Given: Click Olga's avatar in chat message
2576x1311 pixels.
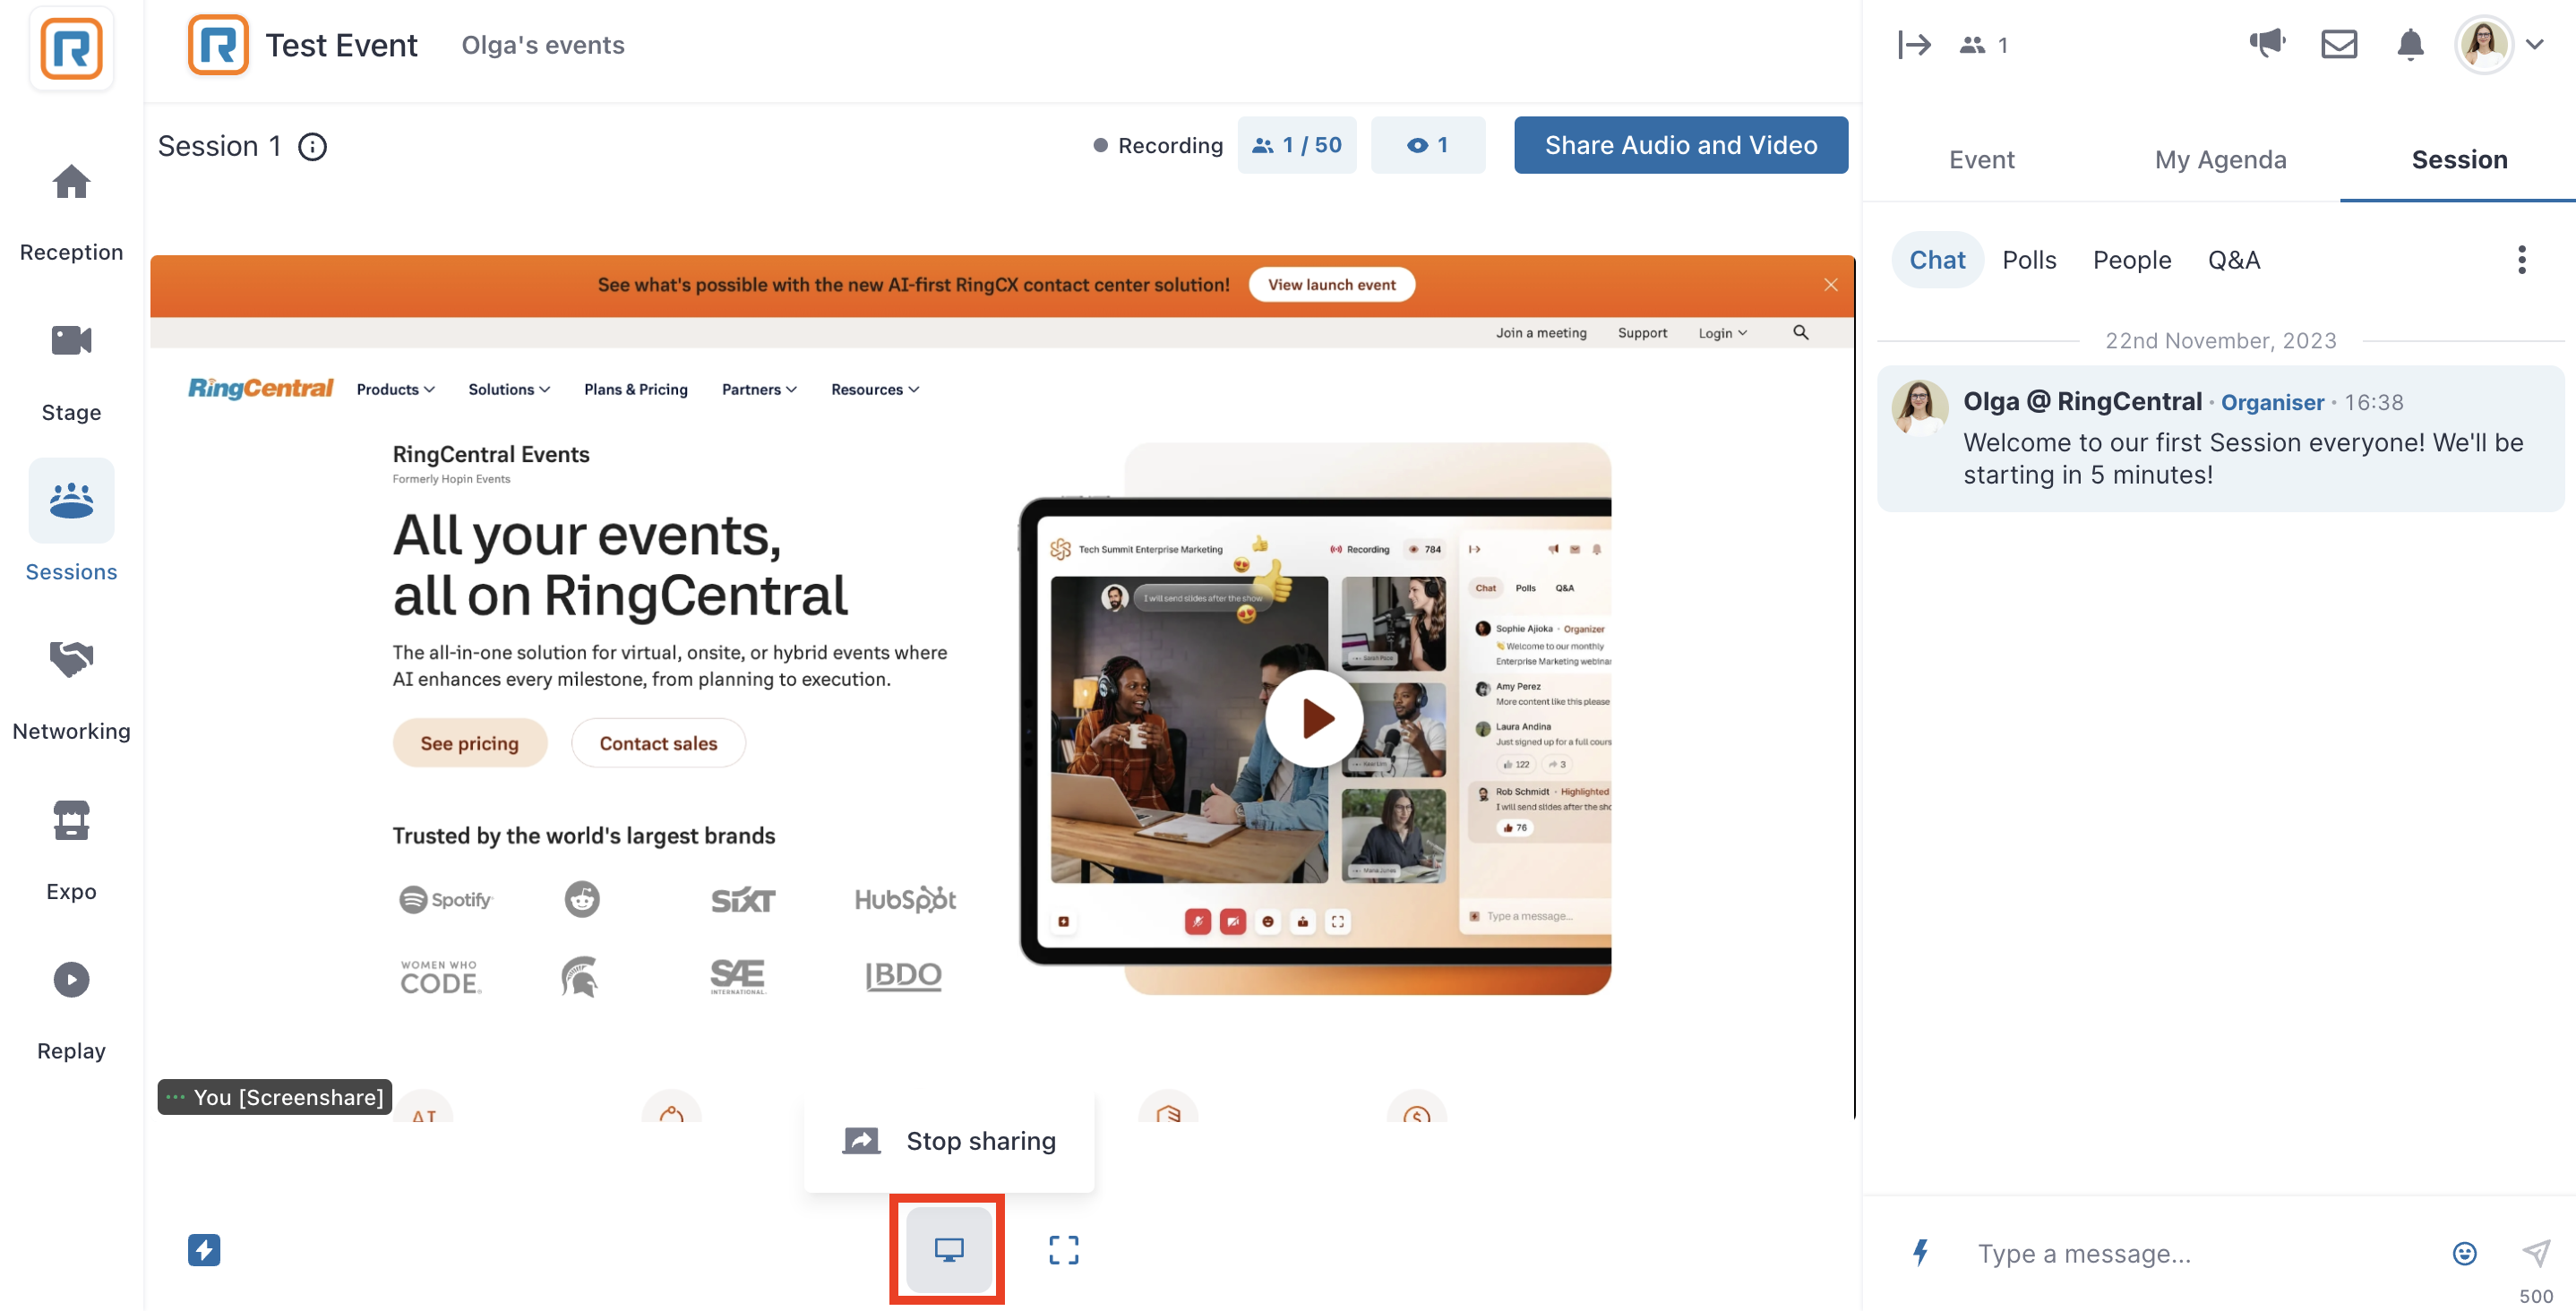Looking at the screenshot, I should click(1919, 407).
